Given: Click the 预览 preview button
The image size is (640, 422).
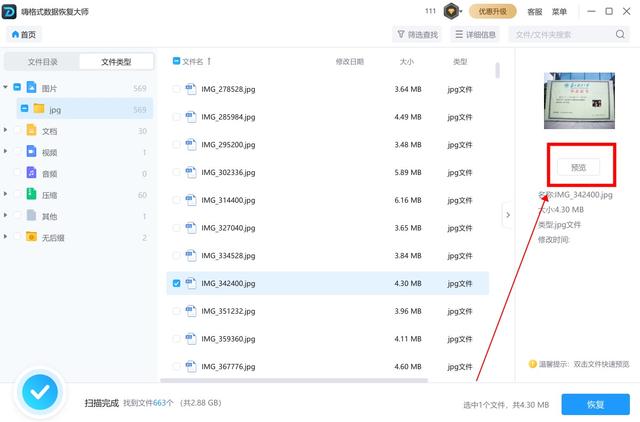Looking at the screenshot, I should [x=578, y=167].
